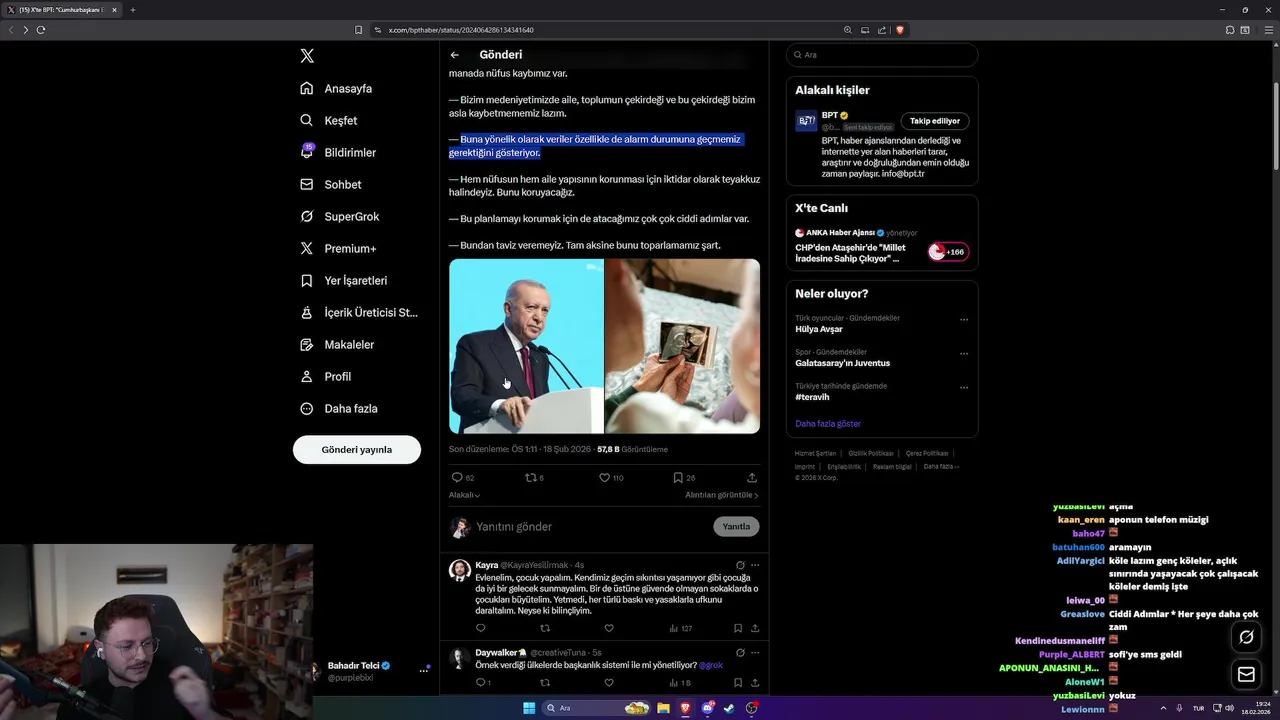Open Erdoğan photo in post
The height and width of the screenshot is (720, 1280).
pyautogui.click(x=526, y=346)
